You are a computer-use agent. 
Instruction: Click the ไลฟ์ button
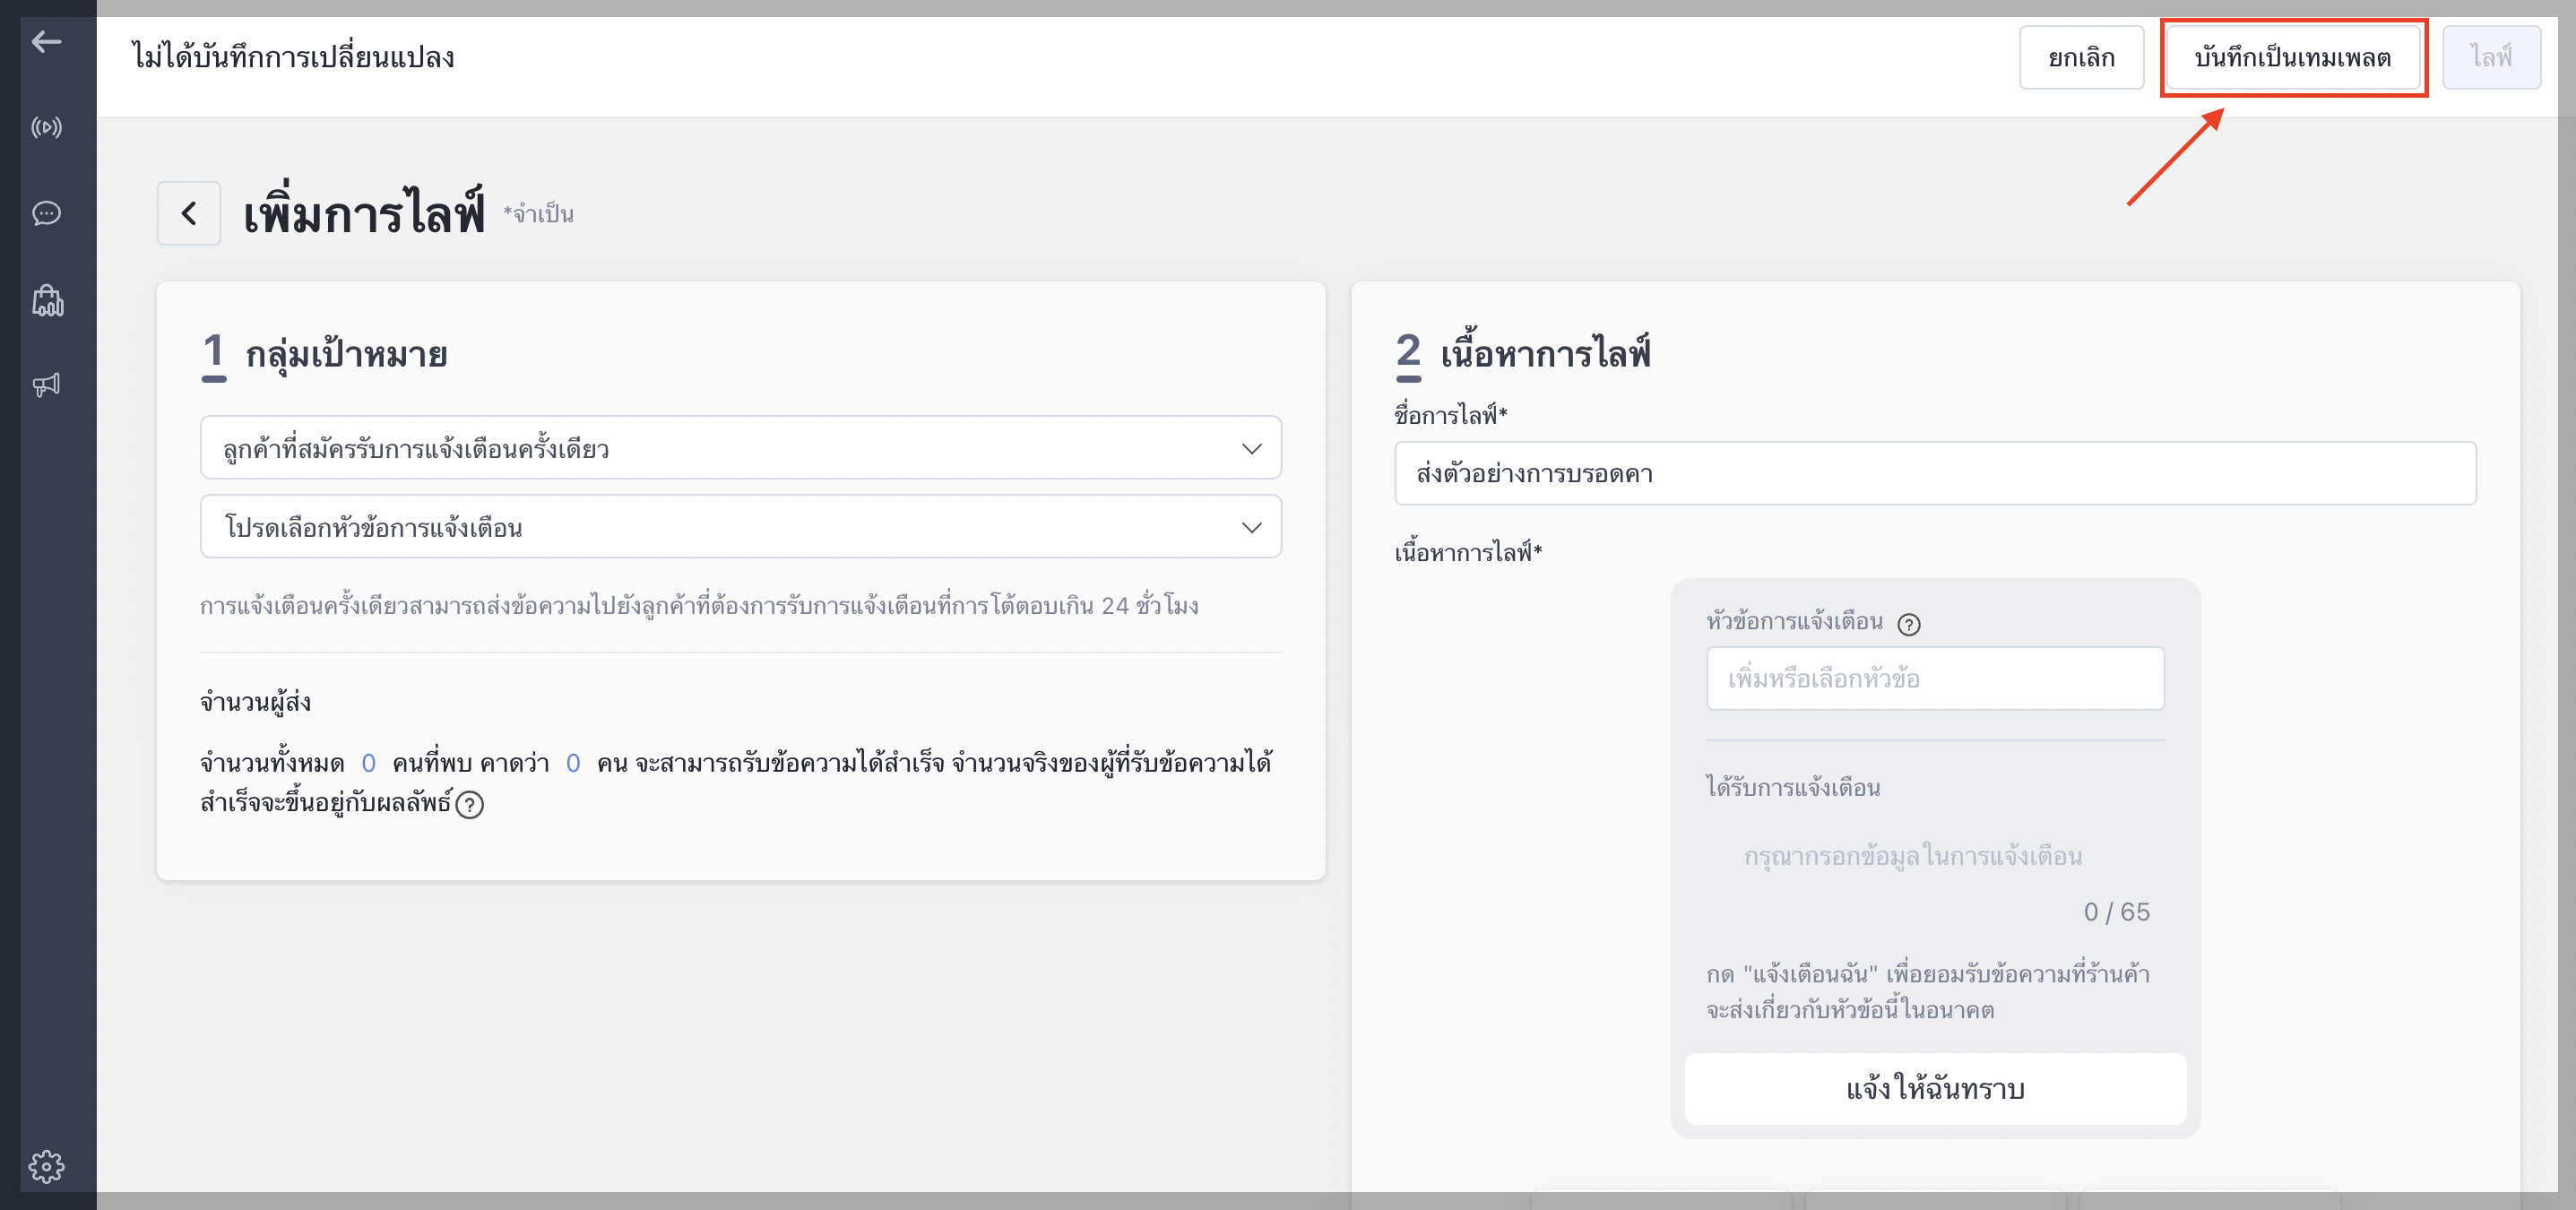(2491, 57)
